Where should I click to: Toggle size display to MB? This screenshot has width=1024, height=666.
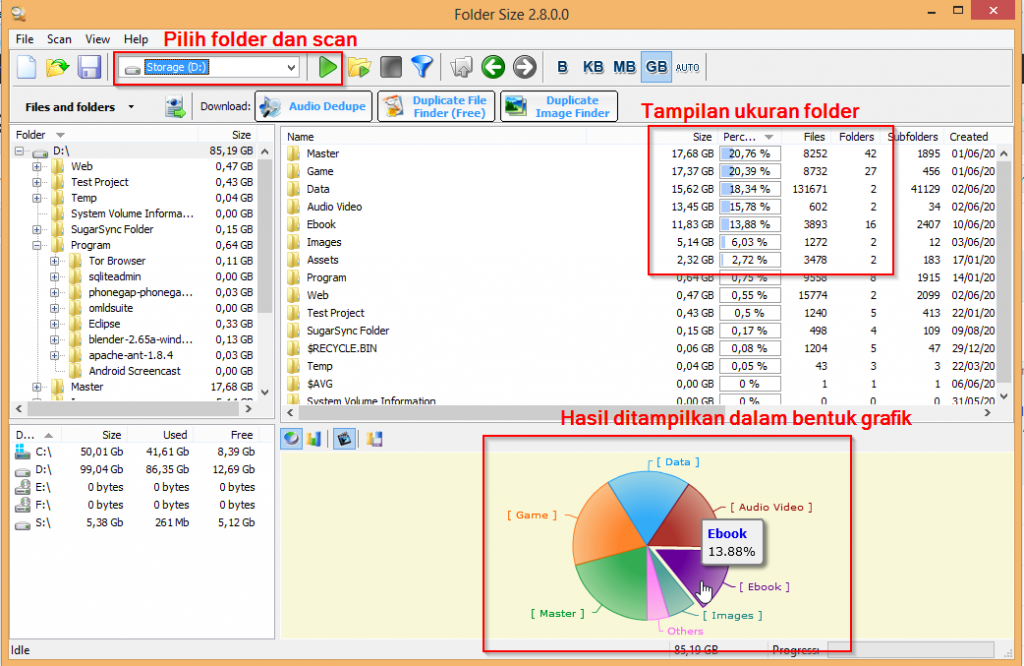[x=625, y=67]
